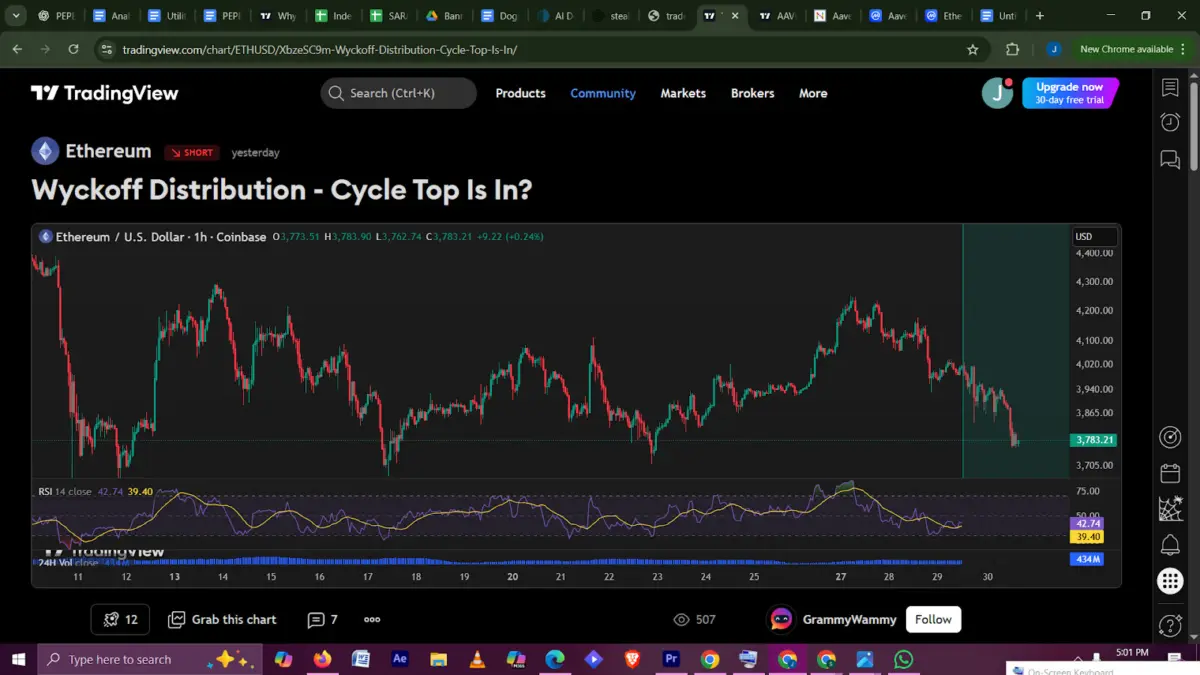Viewport: 1200px width, 675px height.
Task: Click the streams target icon in right sidebar
Action: tap(1170, 437)
